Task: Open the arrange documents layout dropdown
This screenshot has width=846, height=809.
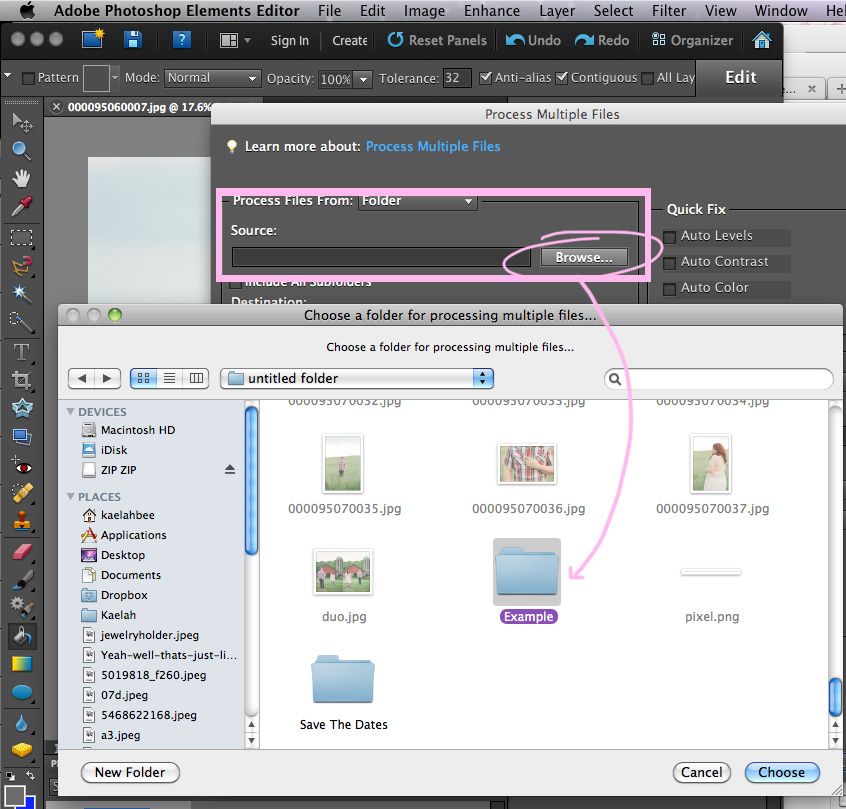Action: (x=235, y=40)
